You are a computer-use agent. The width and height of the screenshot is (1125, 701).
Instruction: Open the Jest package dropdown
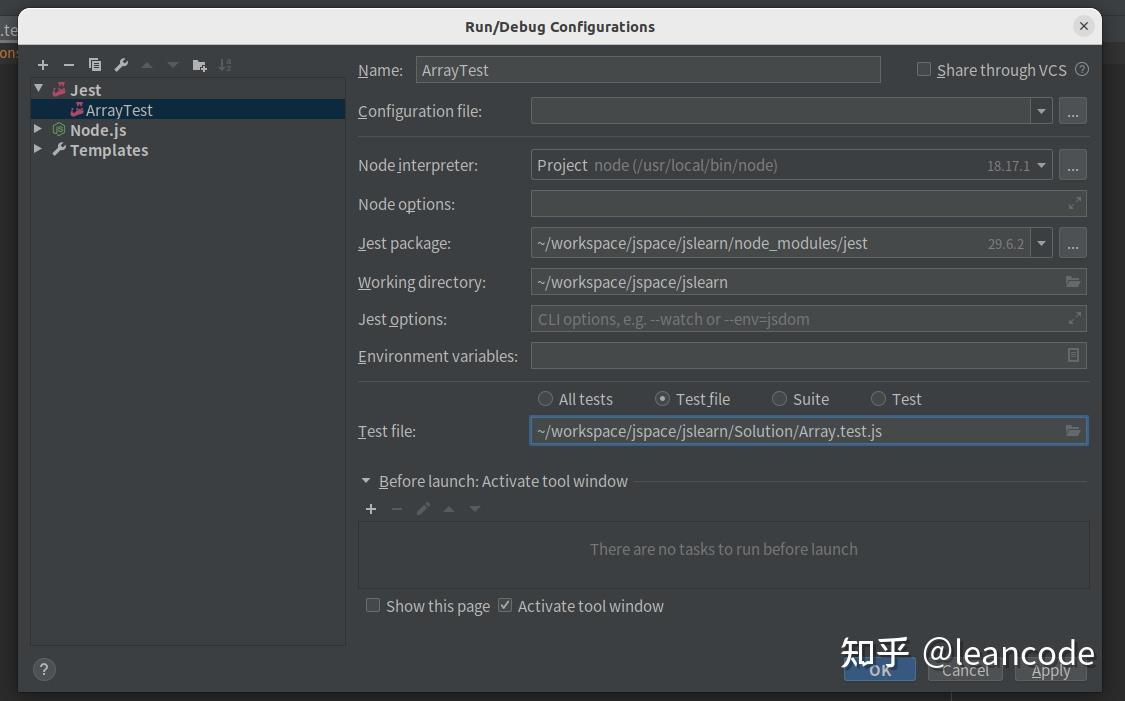(x=1041, y=243)
